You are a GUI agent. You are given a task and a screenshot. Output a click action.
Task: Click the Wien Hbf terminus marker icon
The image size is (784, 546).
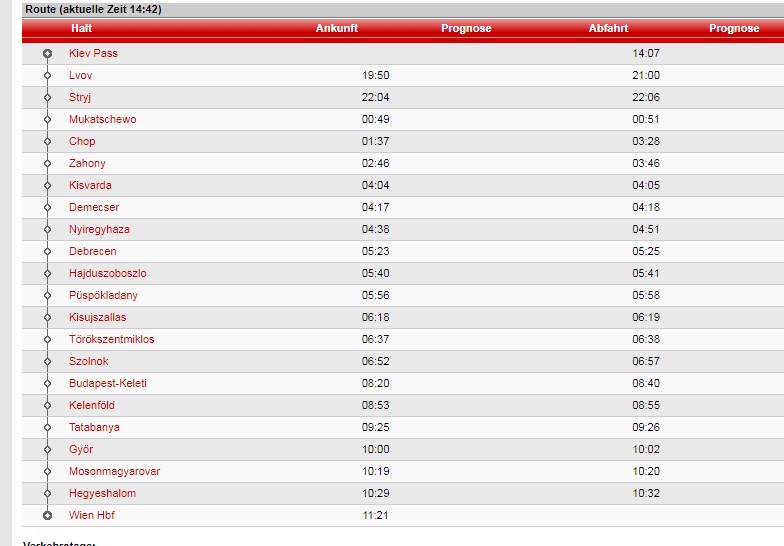click(47, 515)
